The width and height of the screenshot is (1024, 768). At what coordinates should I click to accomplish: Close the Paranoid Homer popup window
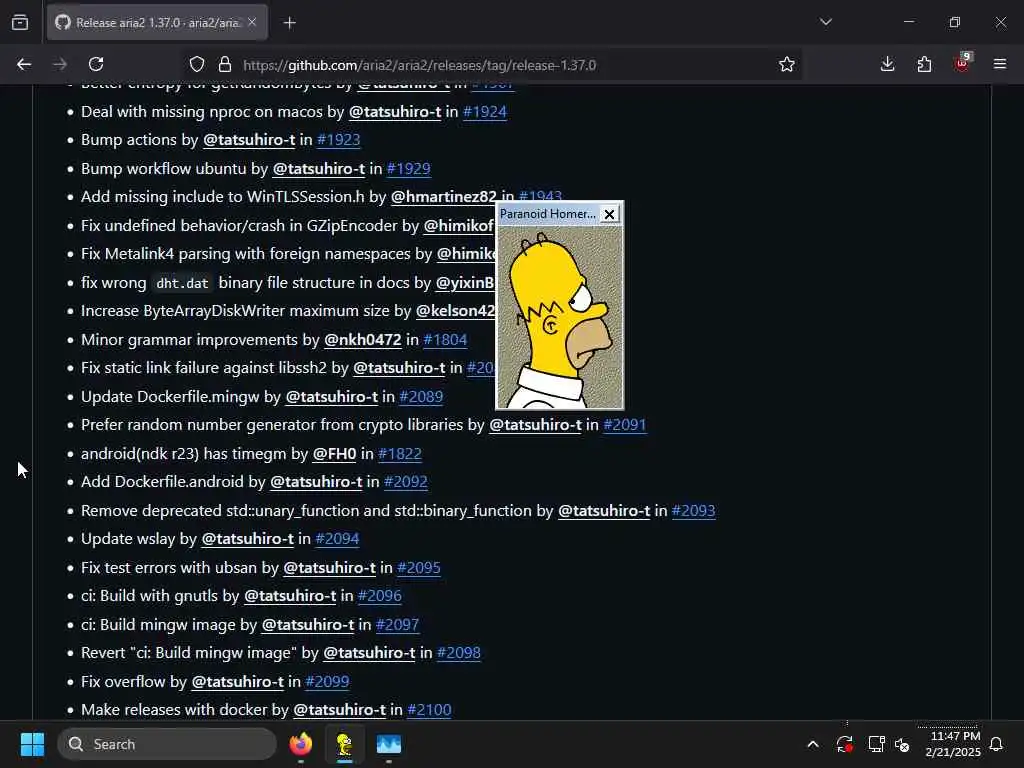(609, 214)
